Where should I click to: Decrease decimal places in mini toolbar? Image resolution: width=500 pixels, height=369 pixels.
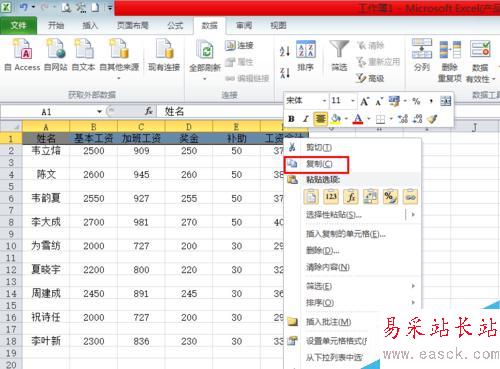click(x=417, y=119)
